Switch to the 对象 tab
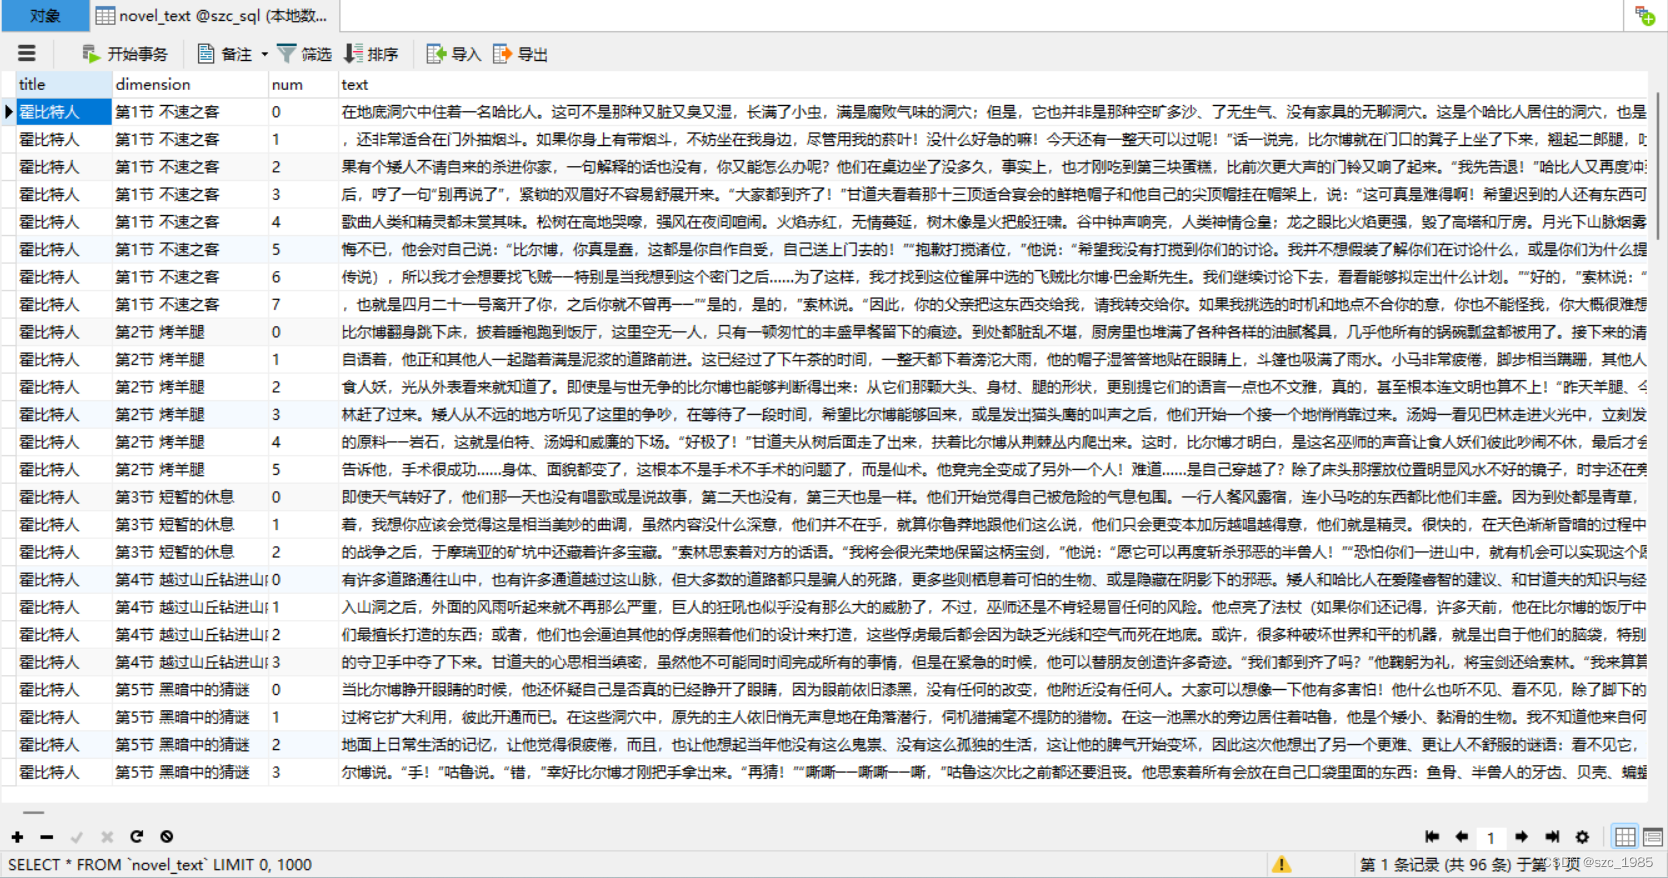This screenshot has width=1668, height=878. coord(45,15)
